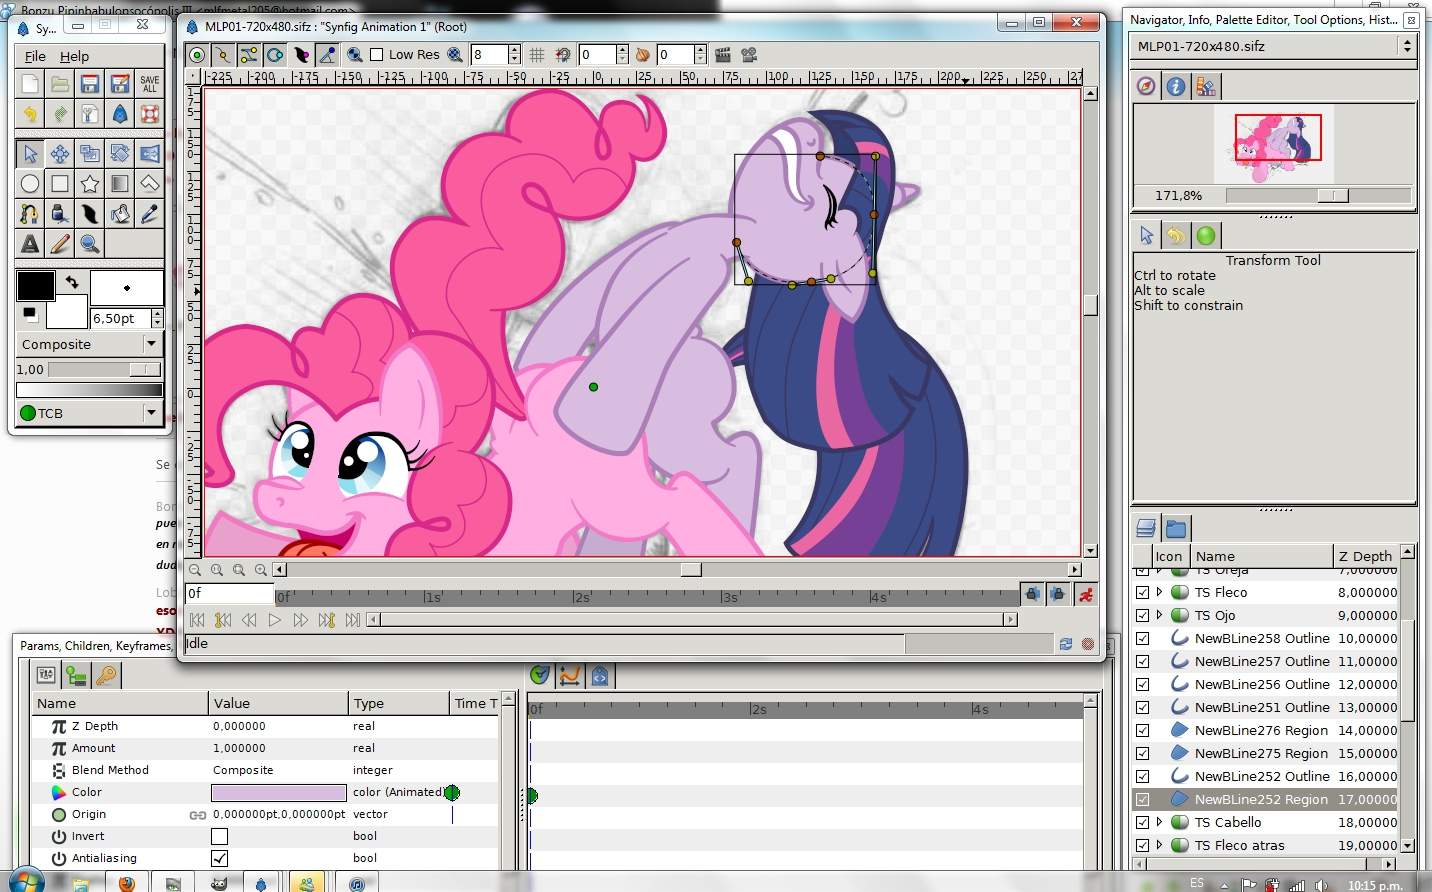This screenshot has width=1432, height=892.
Task: Toggle animation mode at timebar end
Action: tap(1086, 595)
